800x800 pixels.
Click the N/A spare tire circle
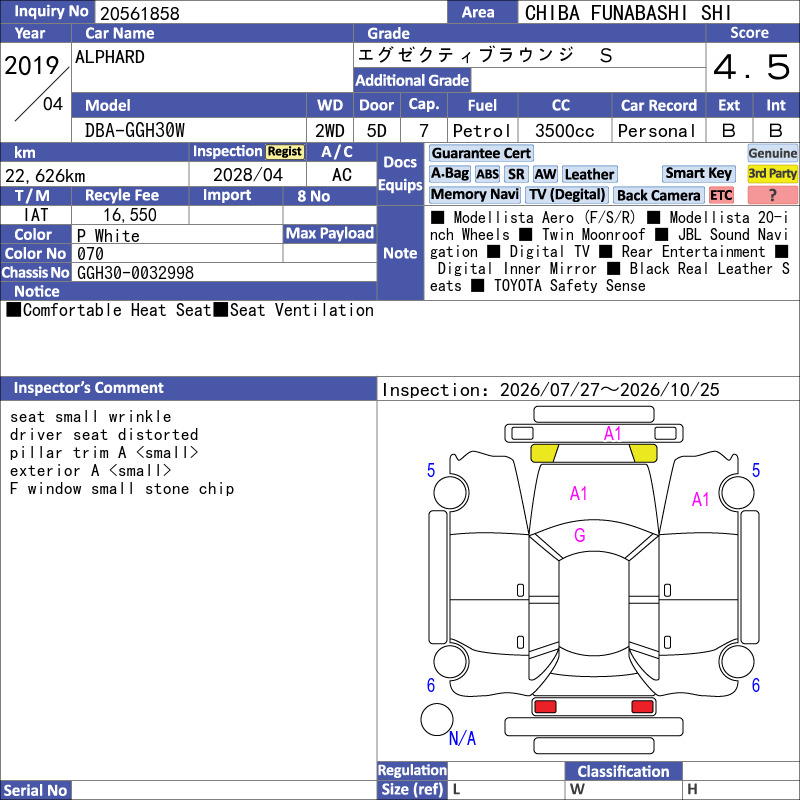[x=437, y=719]
